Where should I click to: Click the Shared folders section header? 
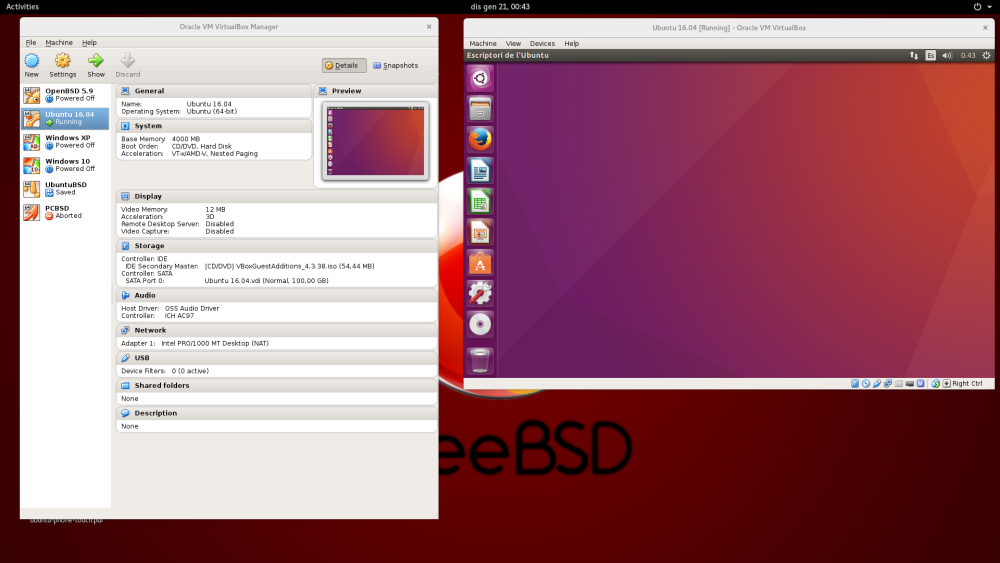(x=277, y=385)
